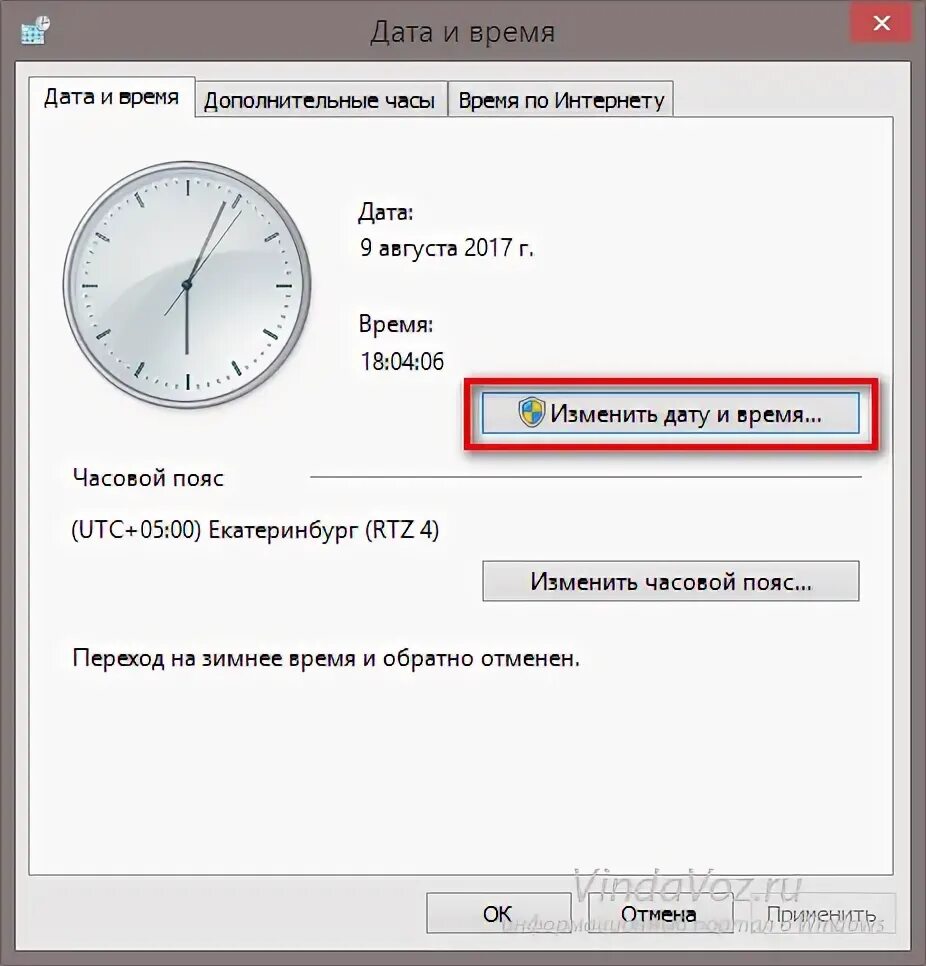Select the Дата и время tab
926x966 pixels.
[x=112, y=97]
